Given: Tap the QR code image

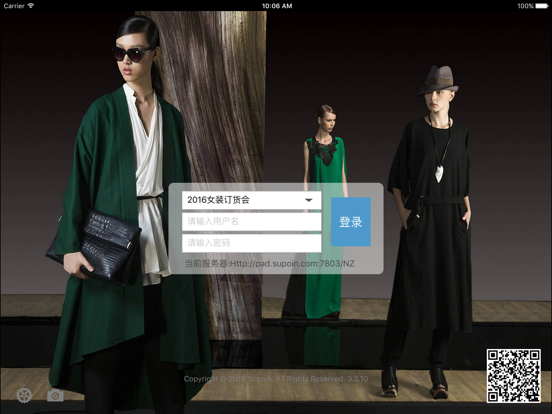Looking at the screenshot, I should [514, 376].
